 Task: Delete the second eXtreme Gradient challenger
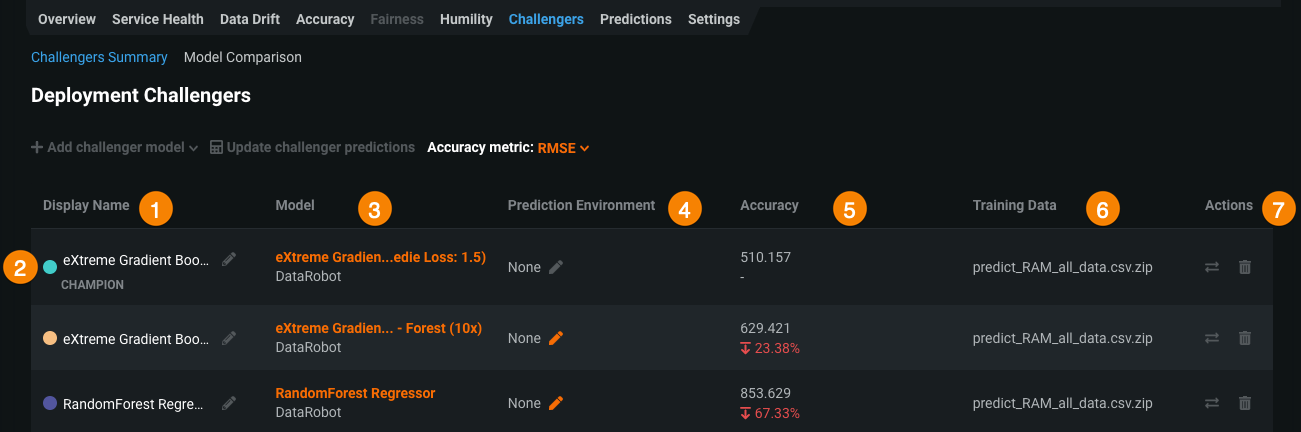[x=1245, y=338]
